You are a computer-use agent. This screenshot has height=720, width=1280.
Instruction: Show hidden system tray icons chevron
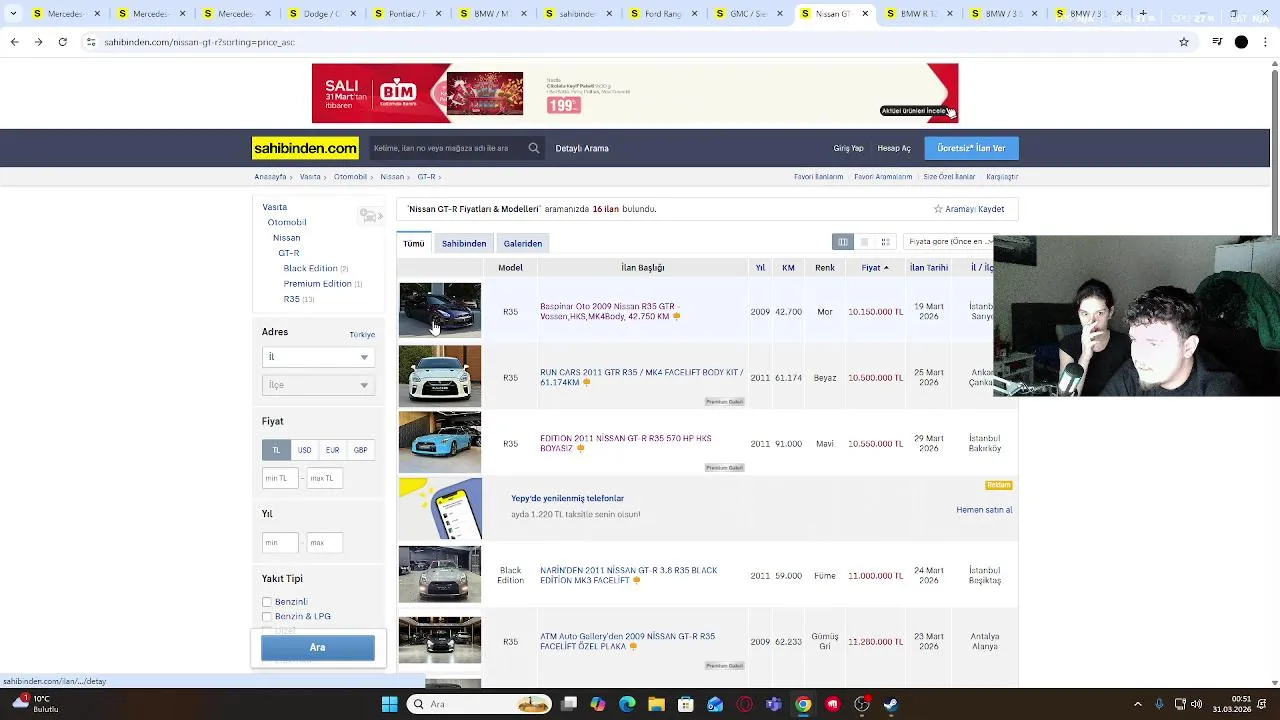(x=1138, y=704)
